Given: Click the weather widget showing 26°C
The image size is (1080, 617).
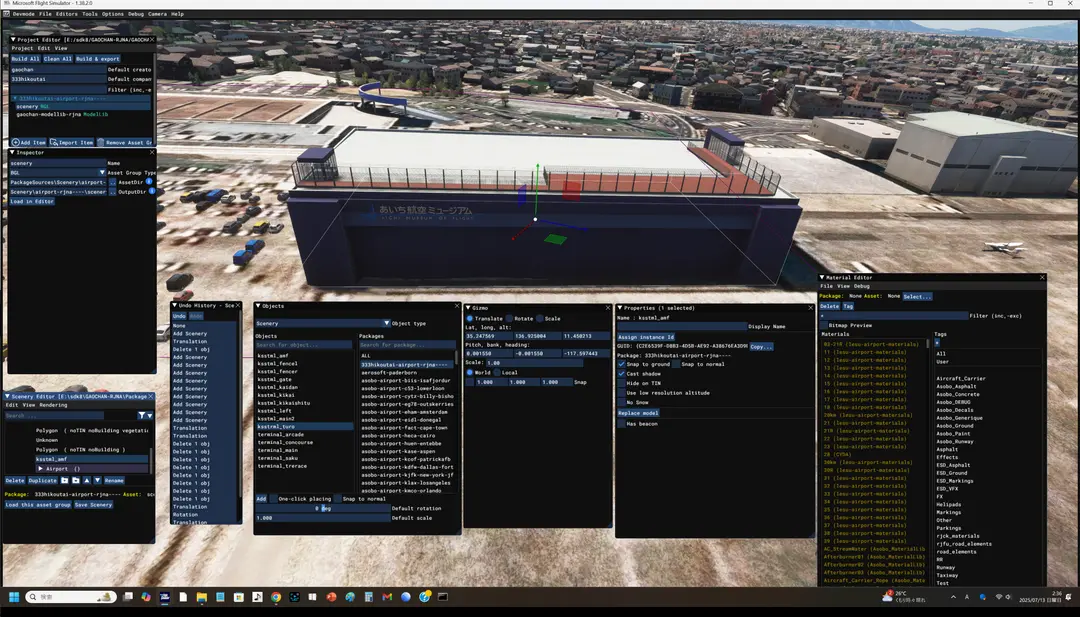Looking at the screenshot, I should [905, 596].
